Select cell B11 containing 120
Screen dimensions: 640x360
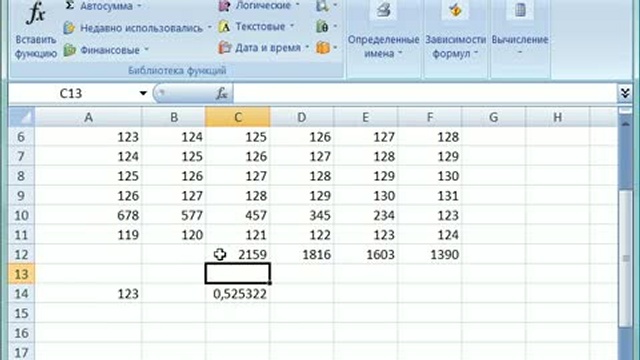[174, 235]
